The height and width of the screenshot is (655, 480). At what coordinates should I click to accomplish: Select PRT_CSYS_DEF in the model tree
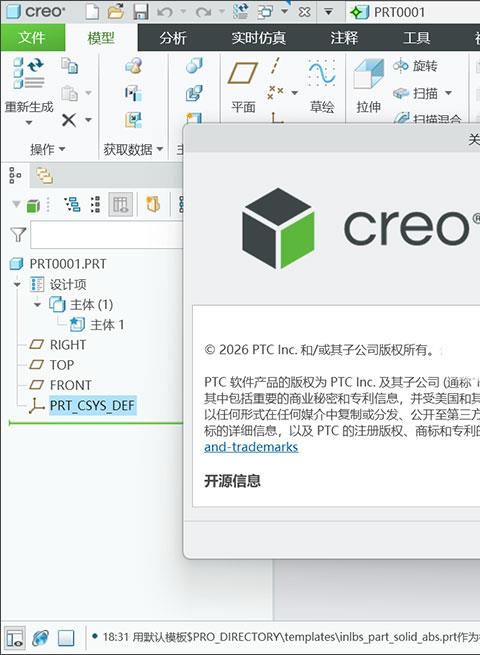[92, 405]
